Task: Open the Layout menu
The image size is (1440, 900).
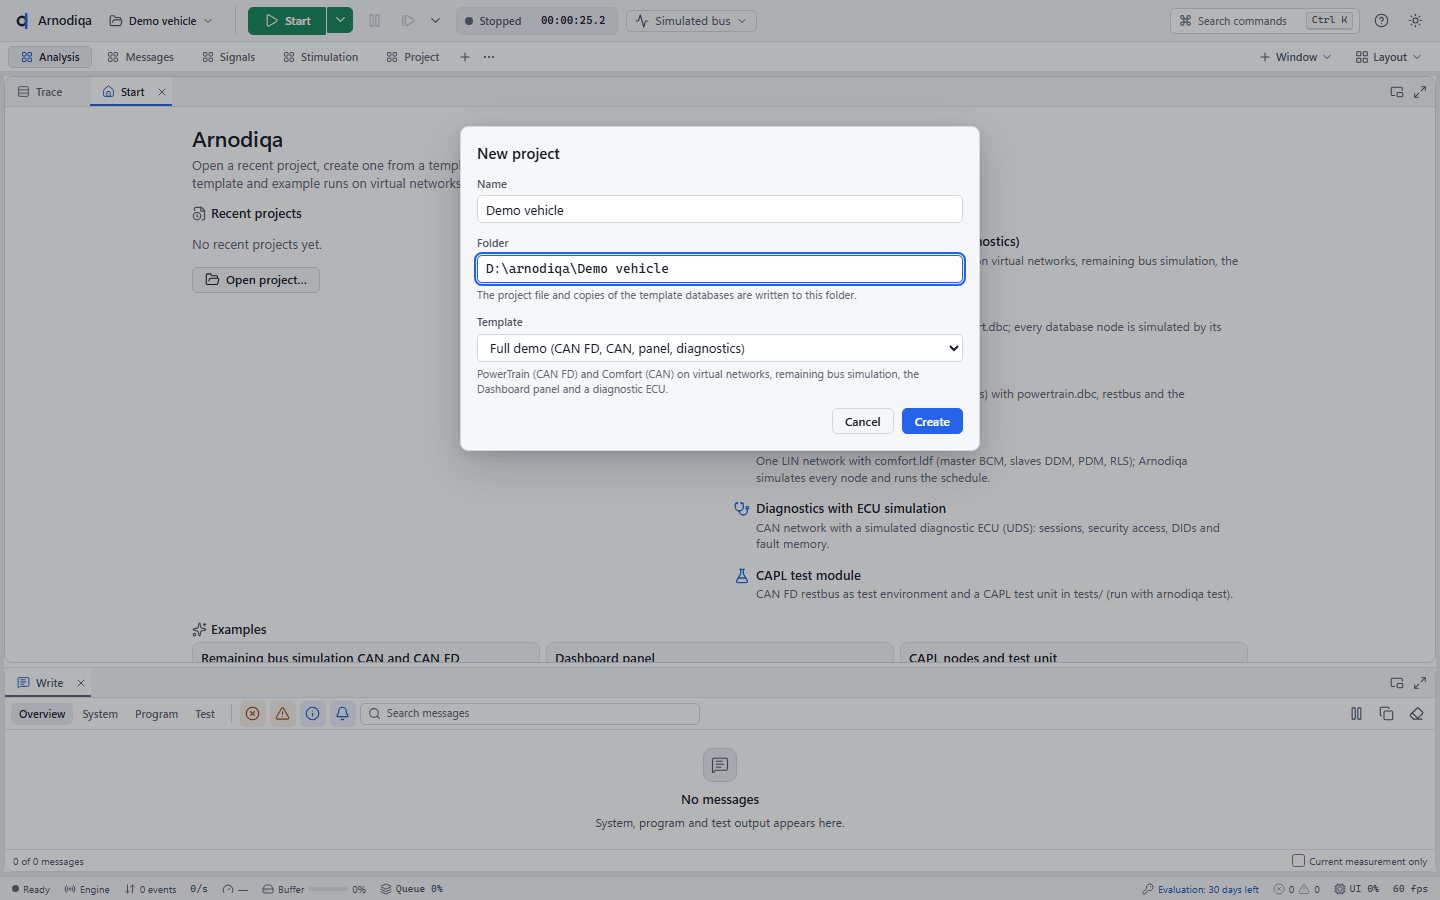Action: coord(1388,57)
